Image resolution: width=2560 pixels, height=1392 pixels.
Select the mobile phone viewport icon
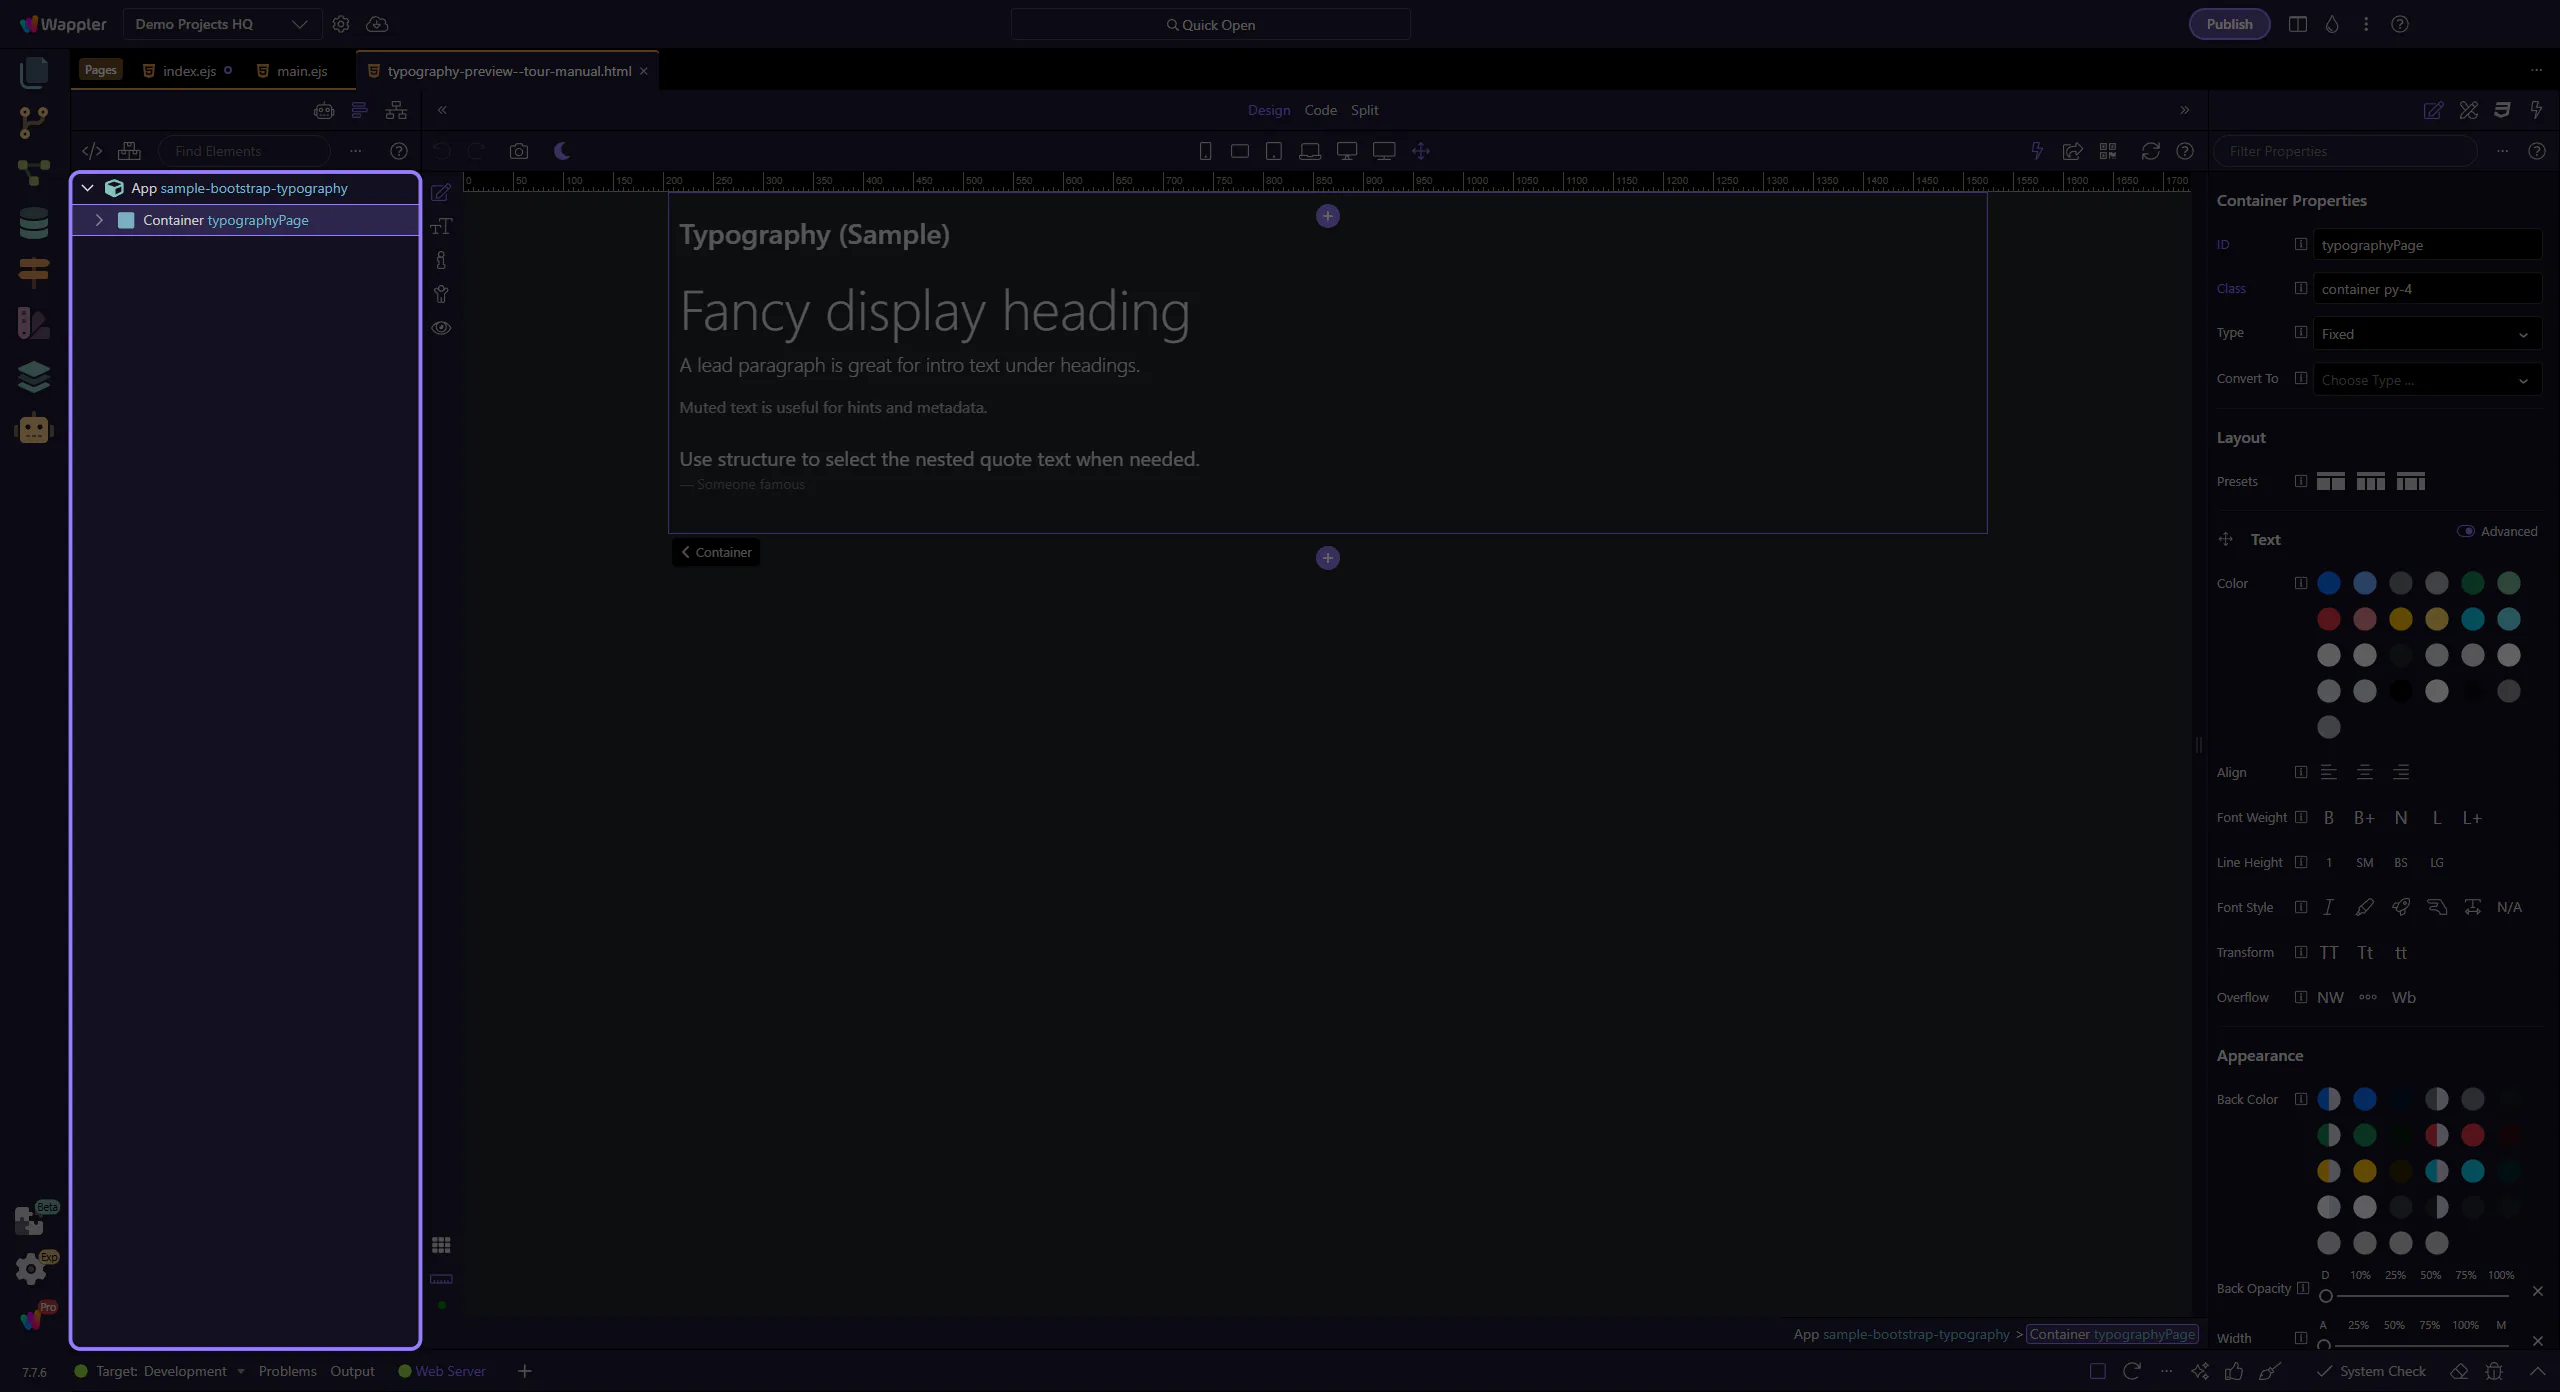(1205, 151)
